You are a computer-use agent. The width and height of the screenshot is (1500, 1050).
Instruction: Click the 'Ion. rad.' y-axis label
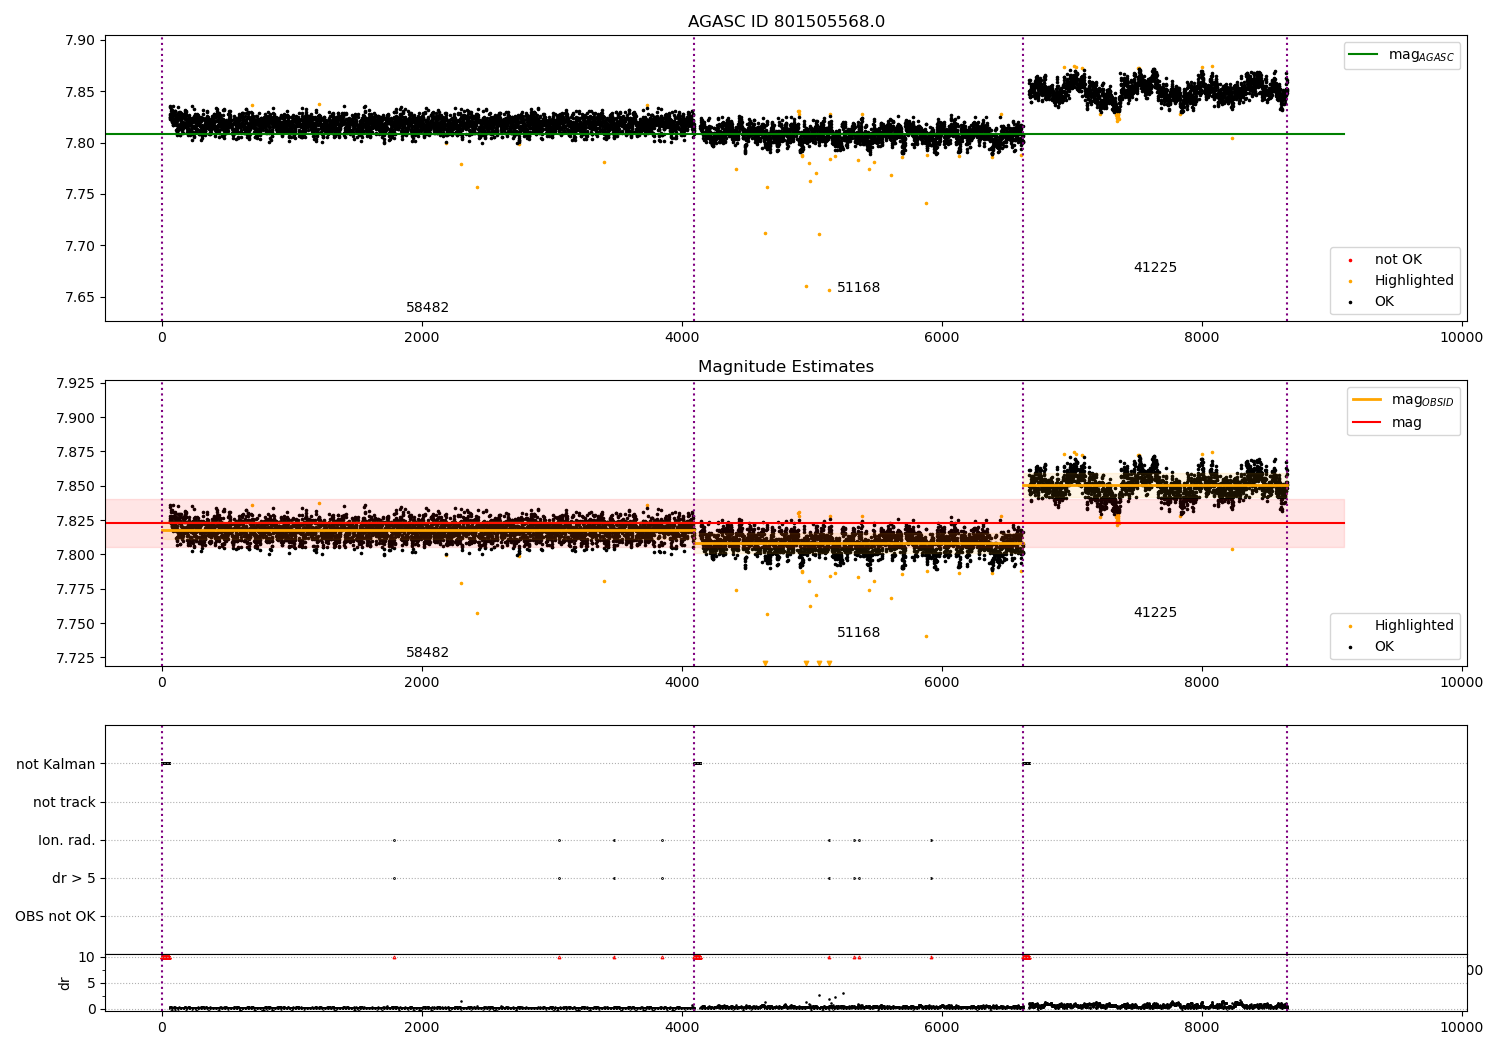tap(67, 840)
